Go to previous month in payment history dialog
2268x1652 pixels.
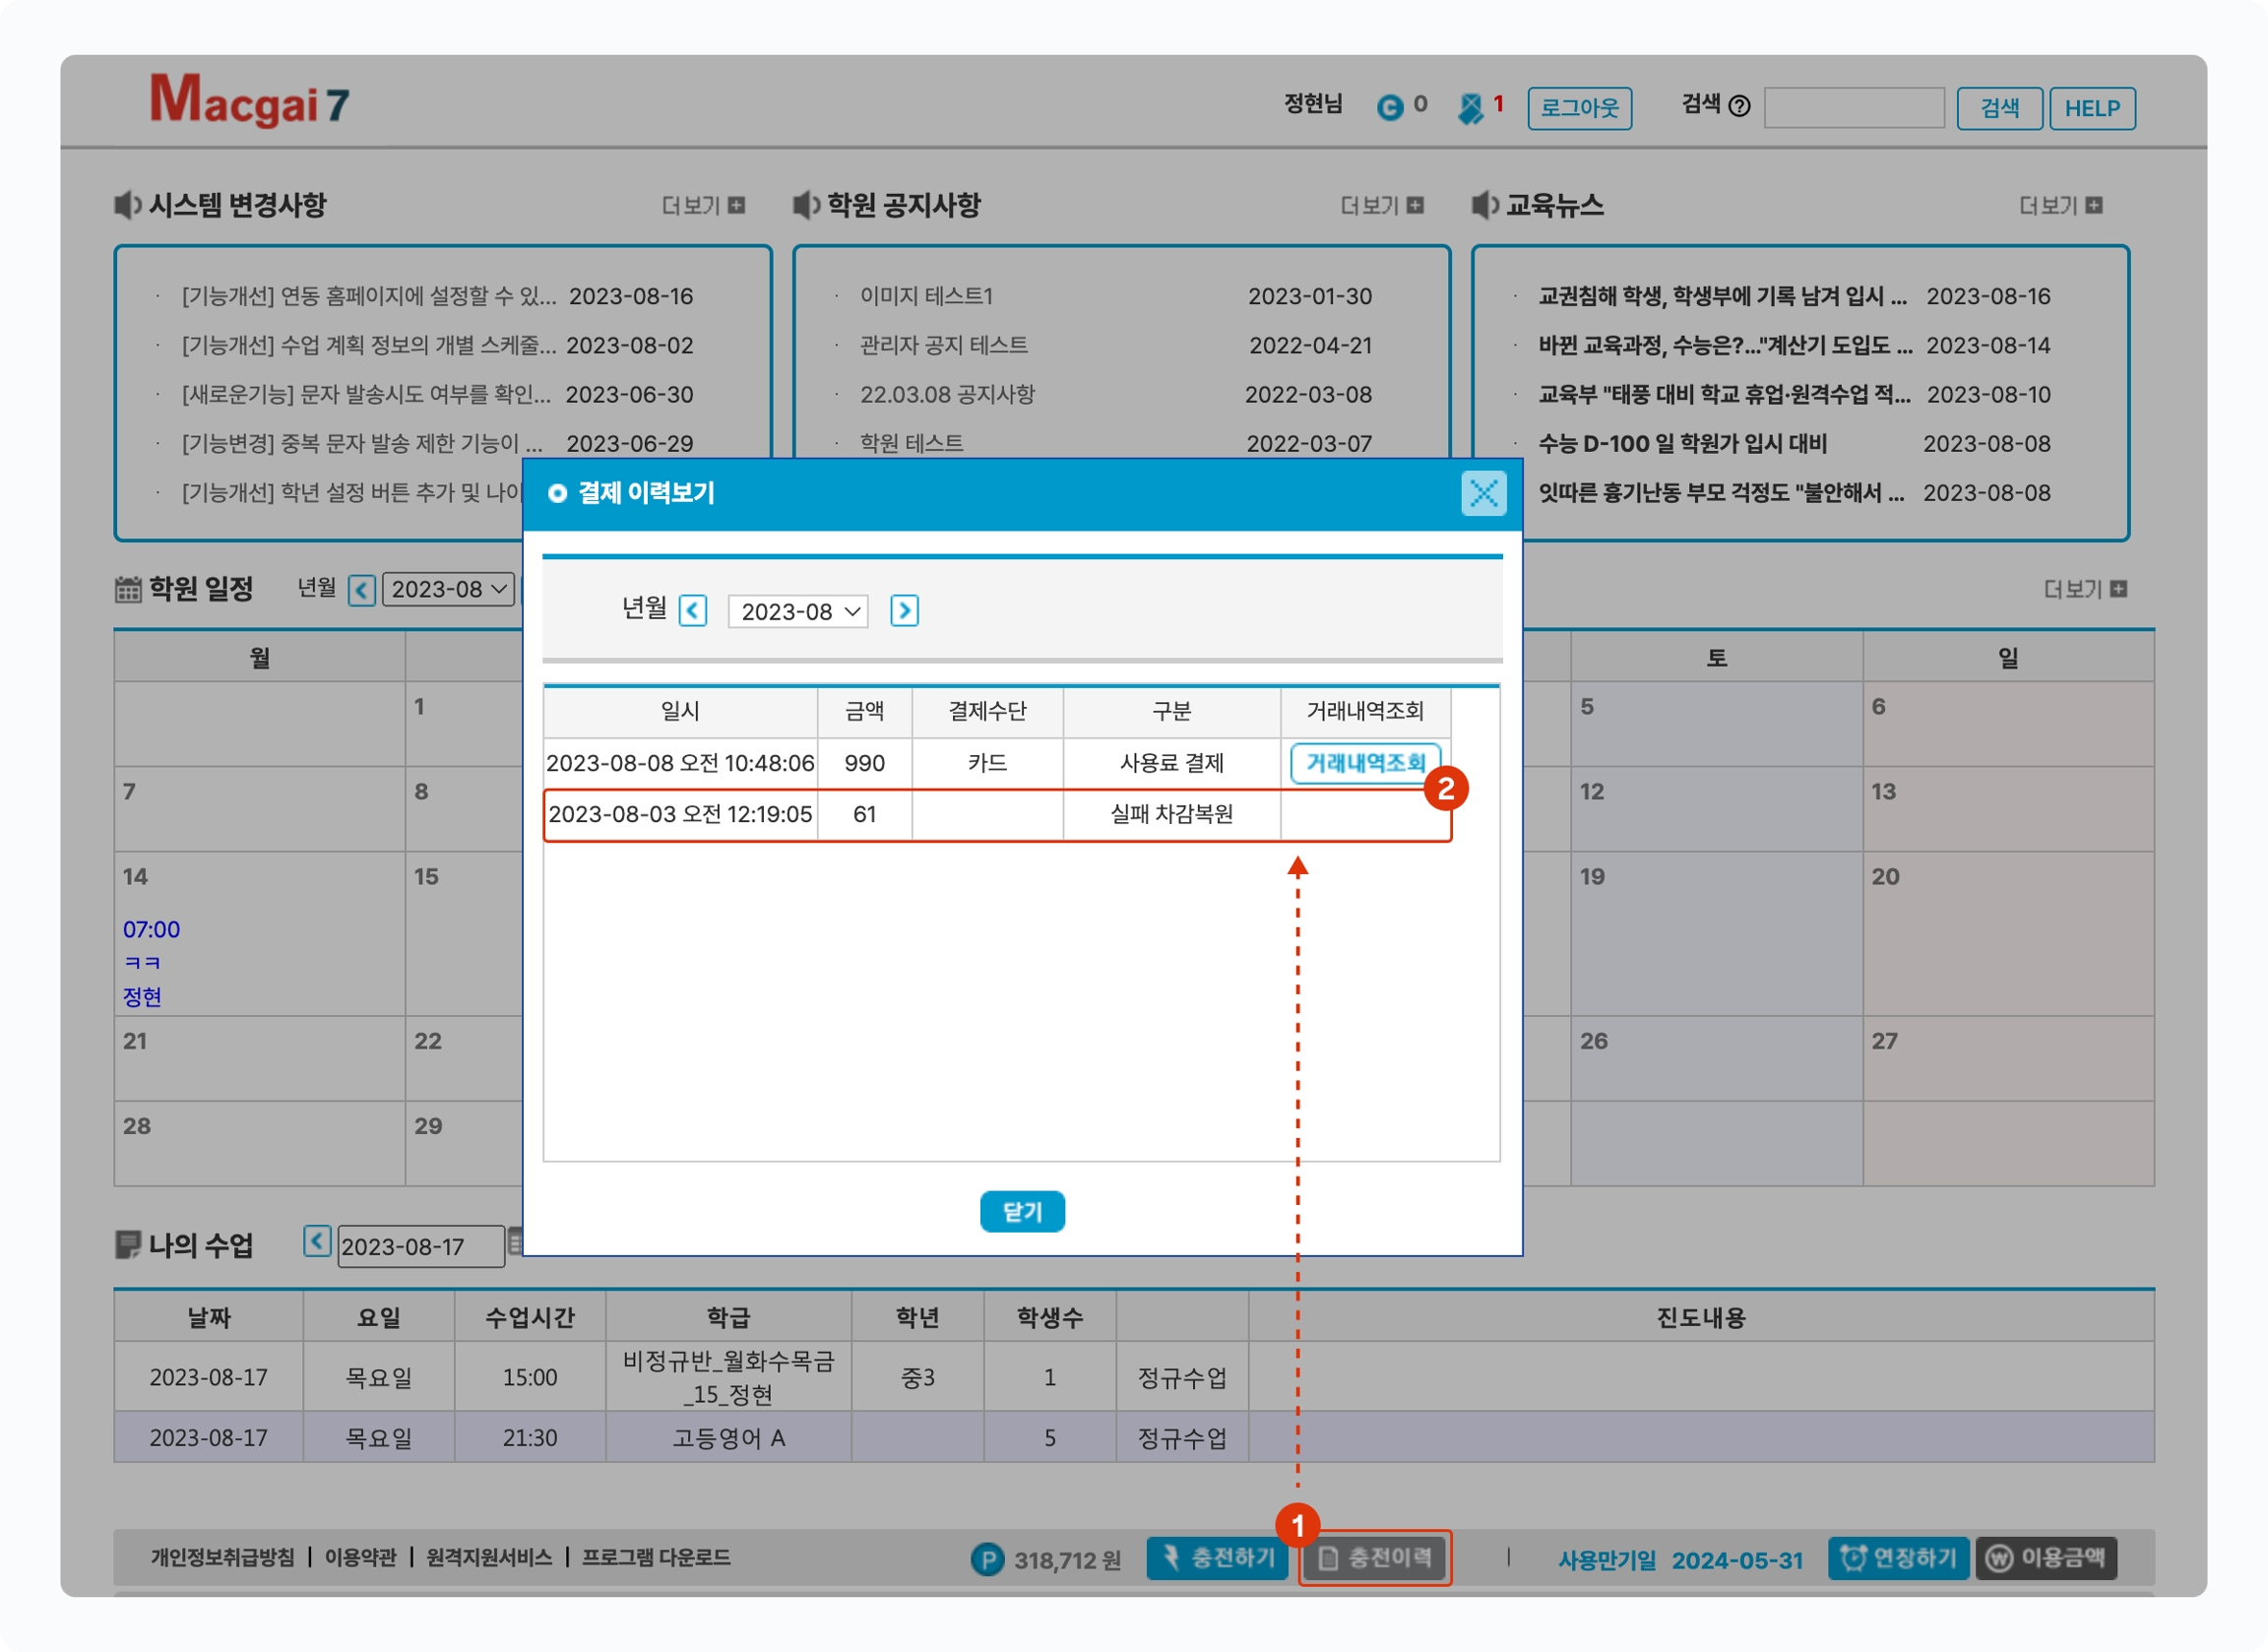pos(692,611)
